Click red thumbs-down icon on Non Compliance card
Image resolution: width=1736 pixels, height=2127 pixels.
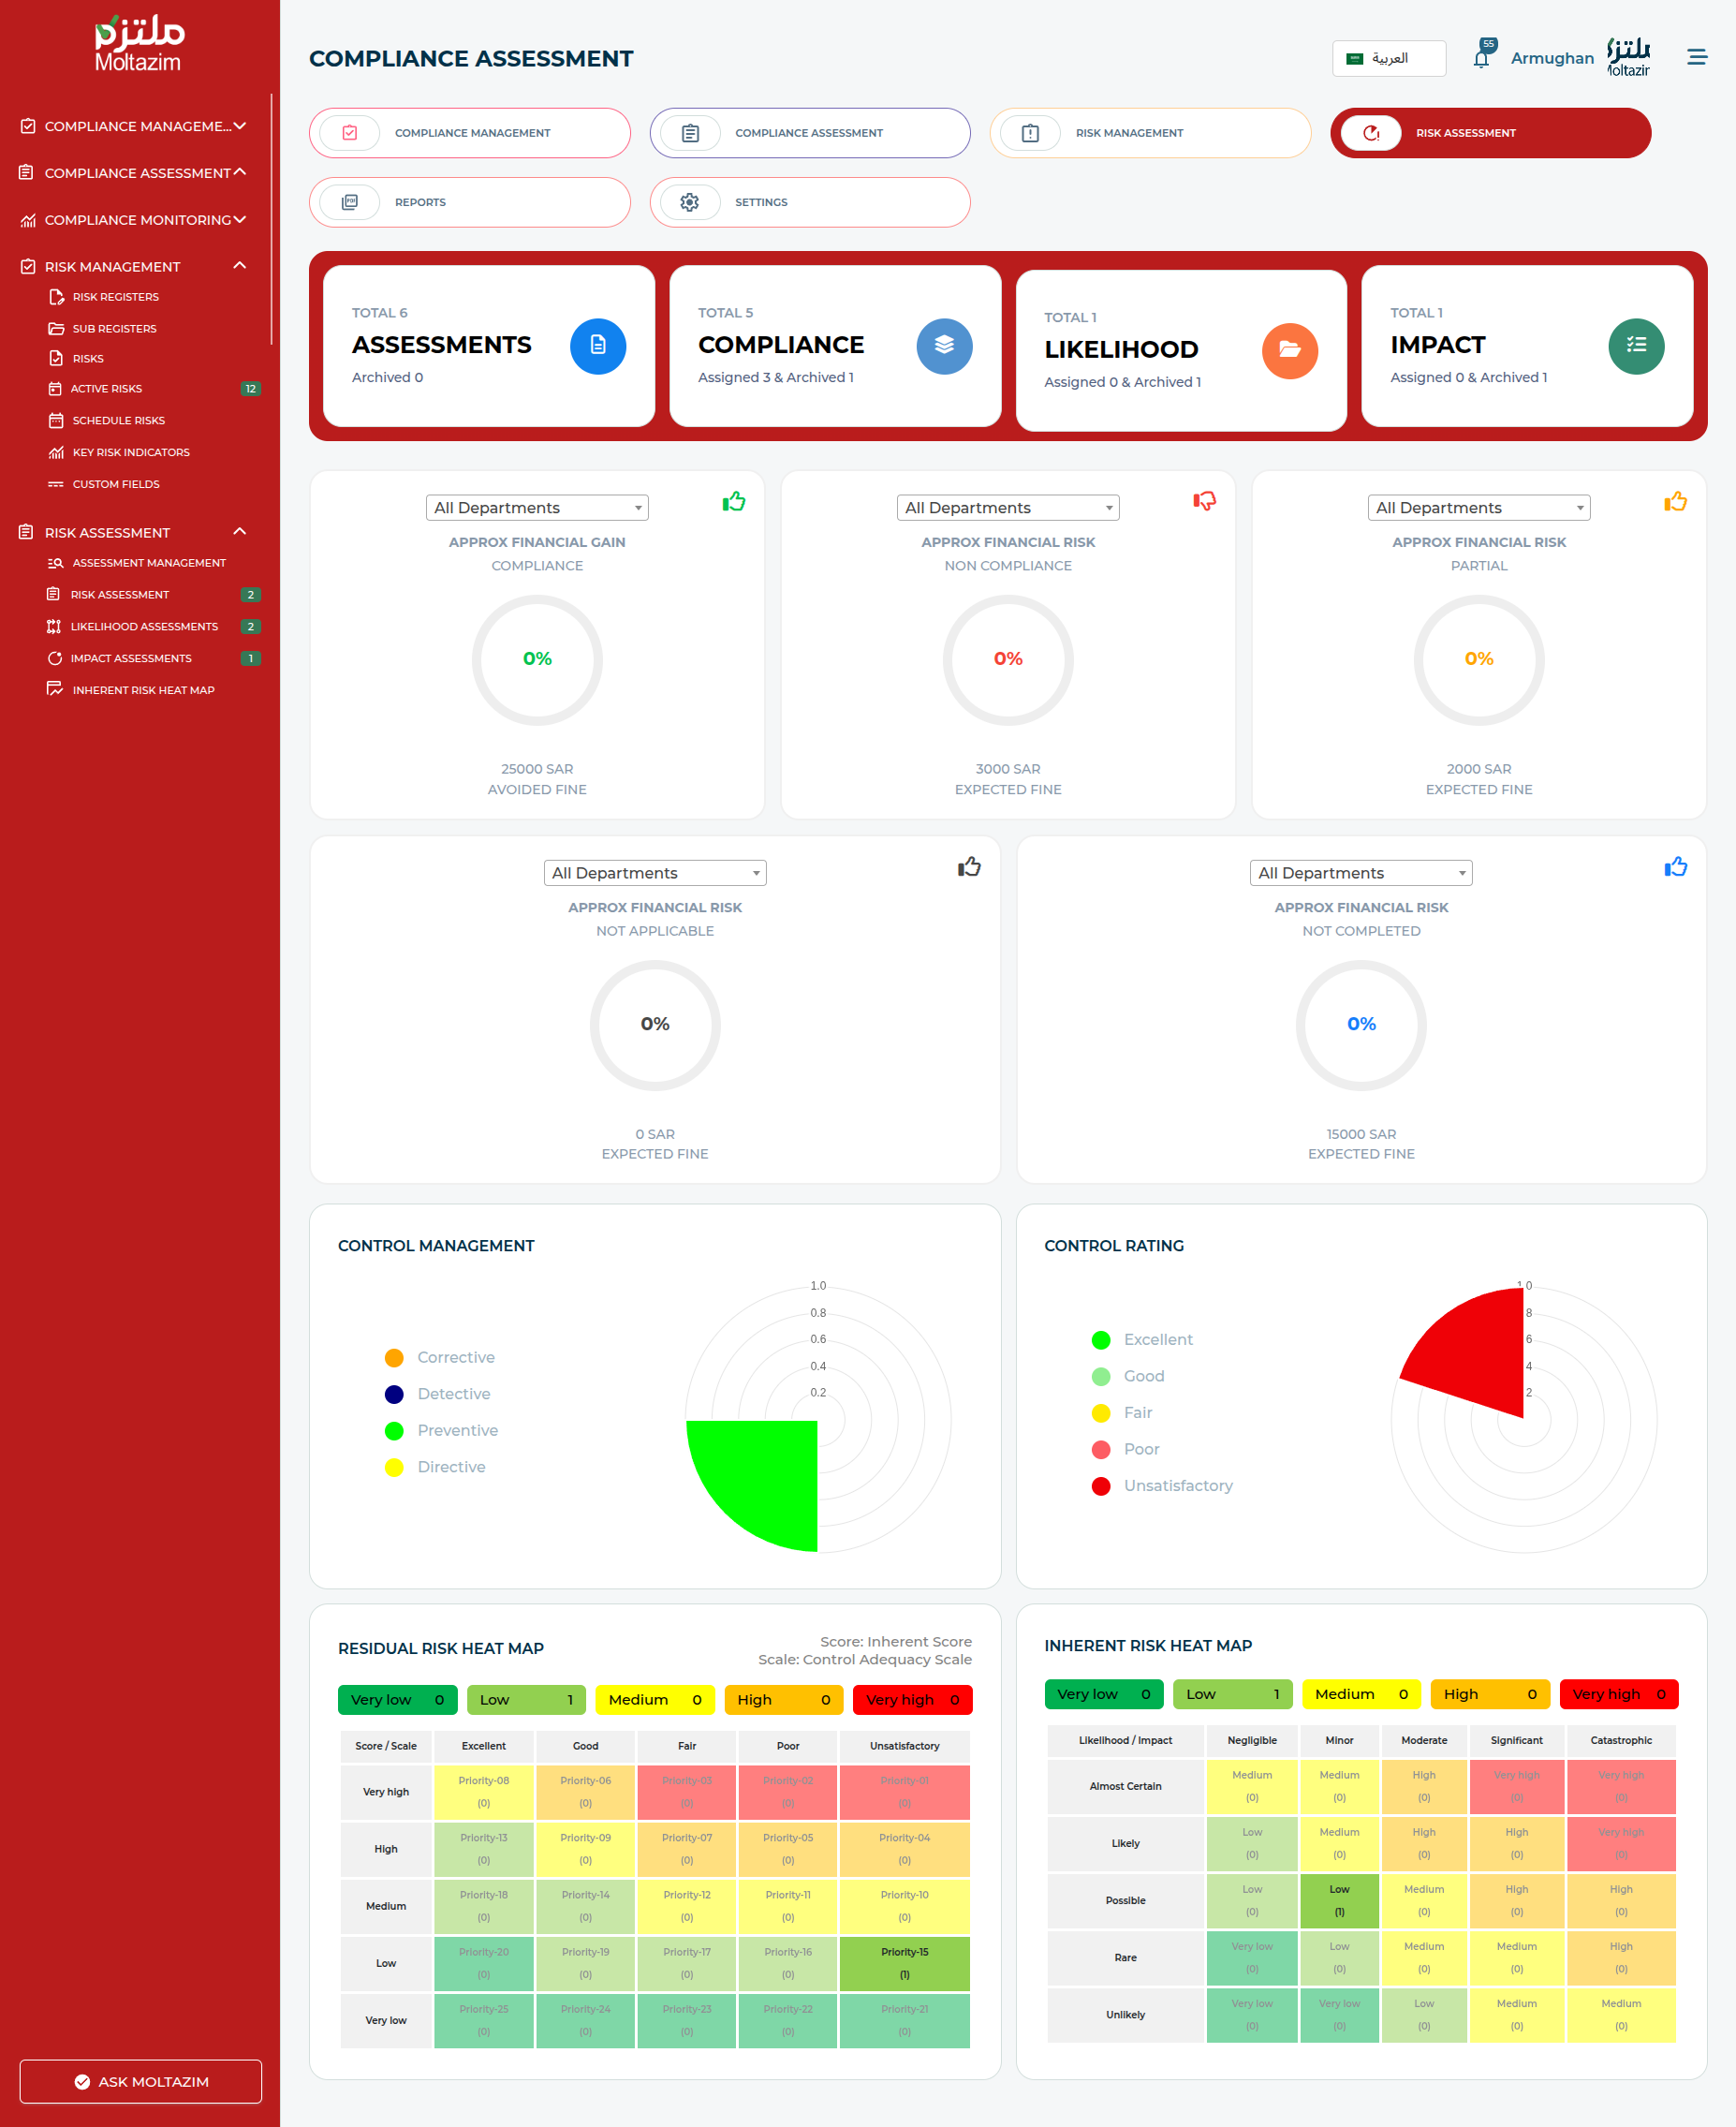click(x=1204, y=501)
